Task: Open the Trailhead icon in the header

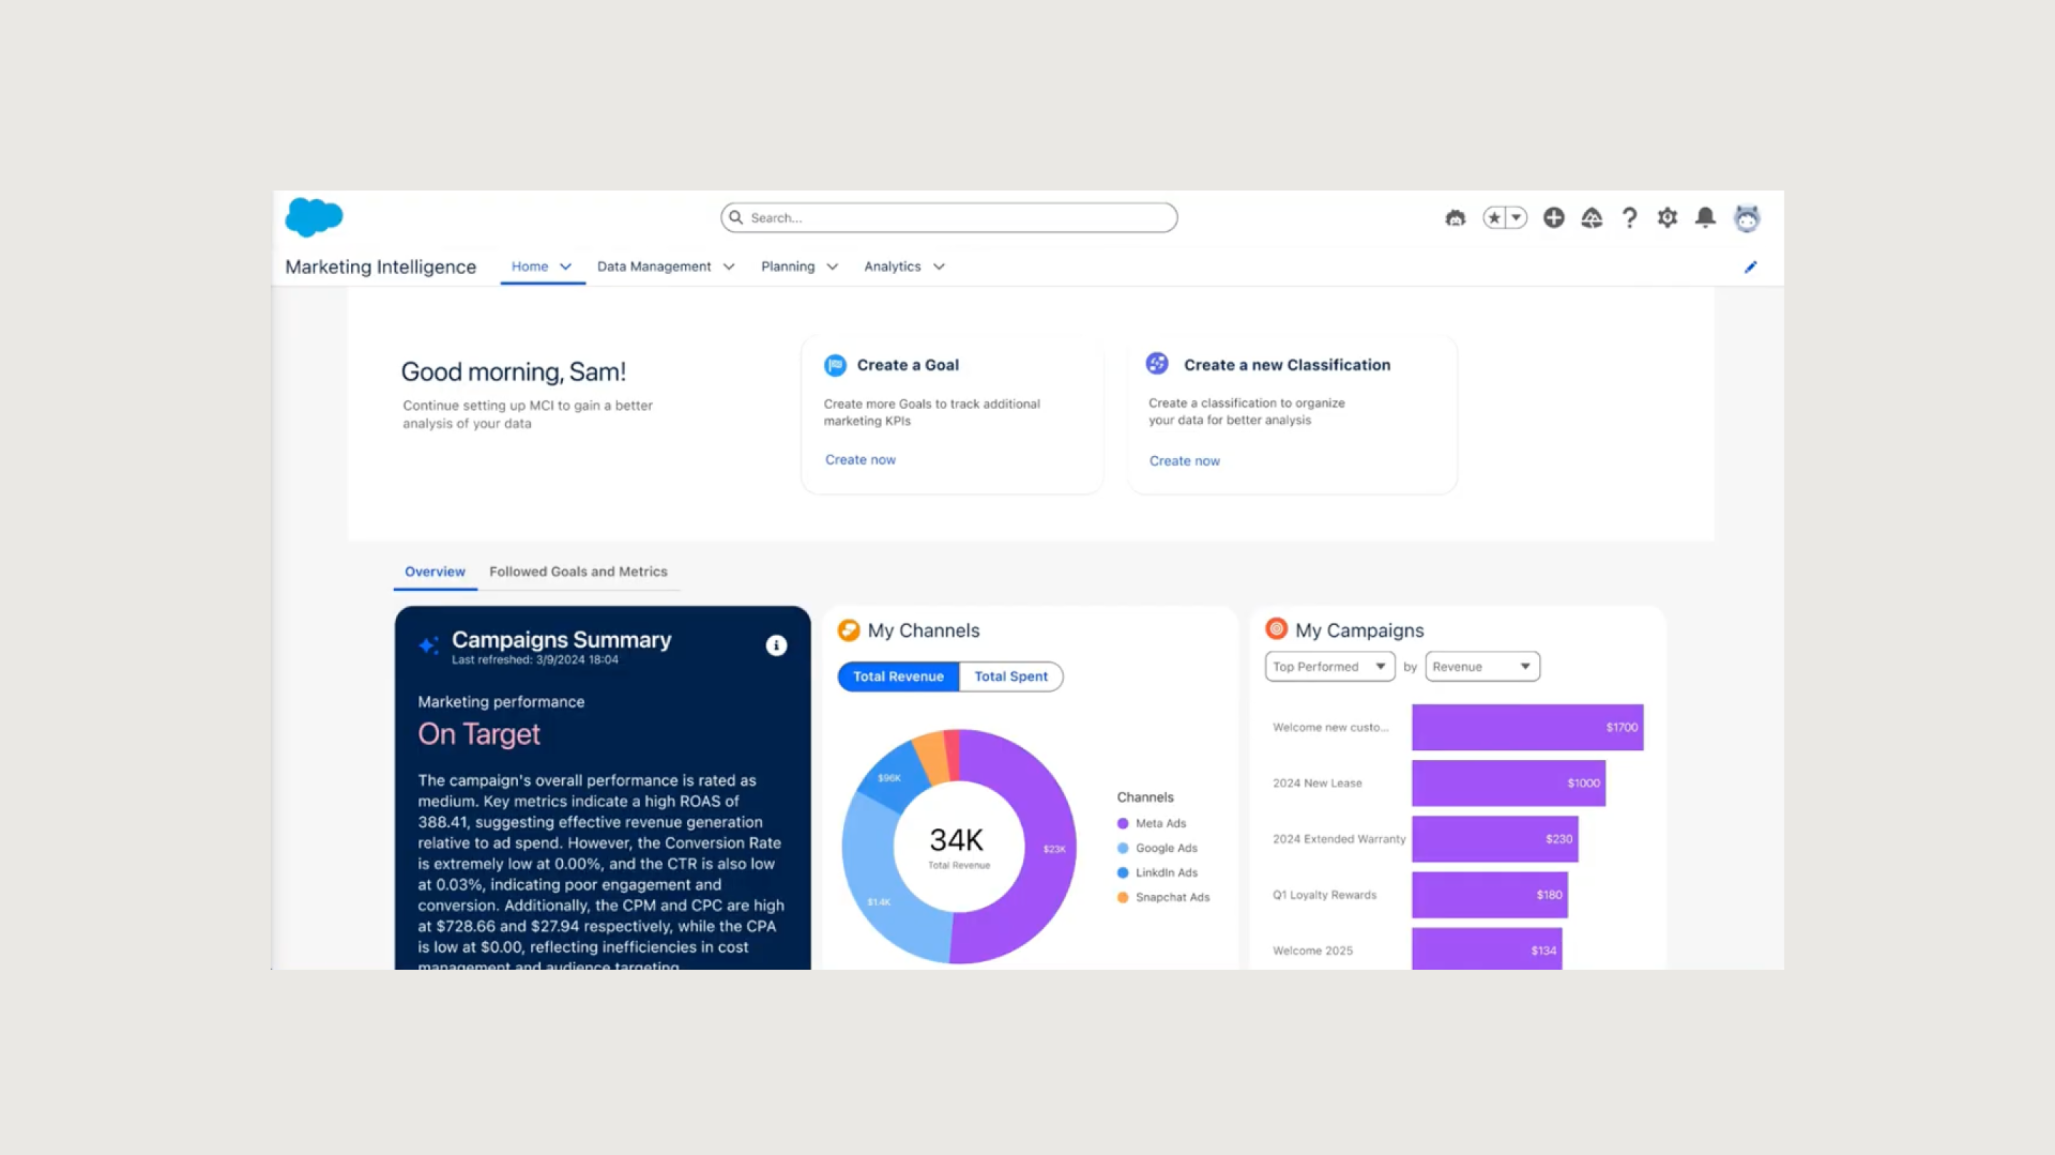Action: (x=1592, y=217)
